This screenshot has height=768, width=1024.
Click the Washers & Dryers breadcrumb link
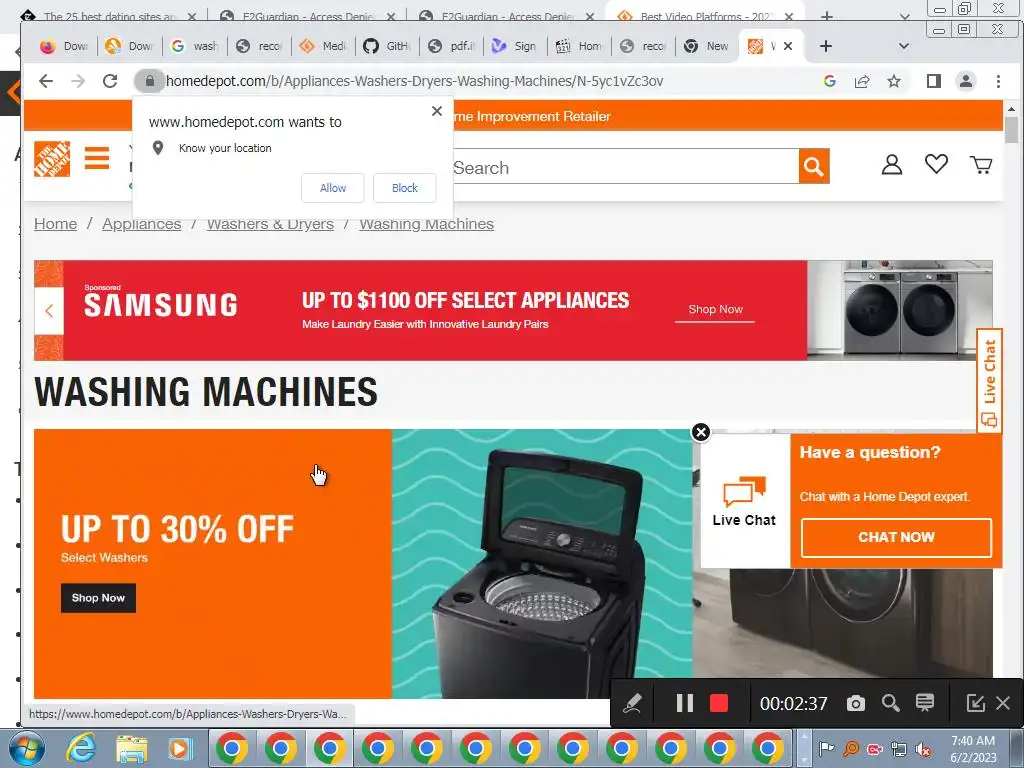270,224
